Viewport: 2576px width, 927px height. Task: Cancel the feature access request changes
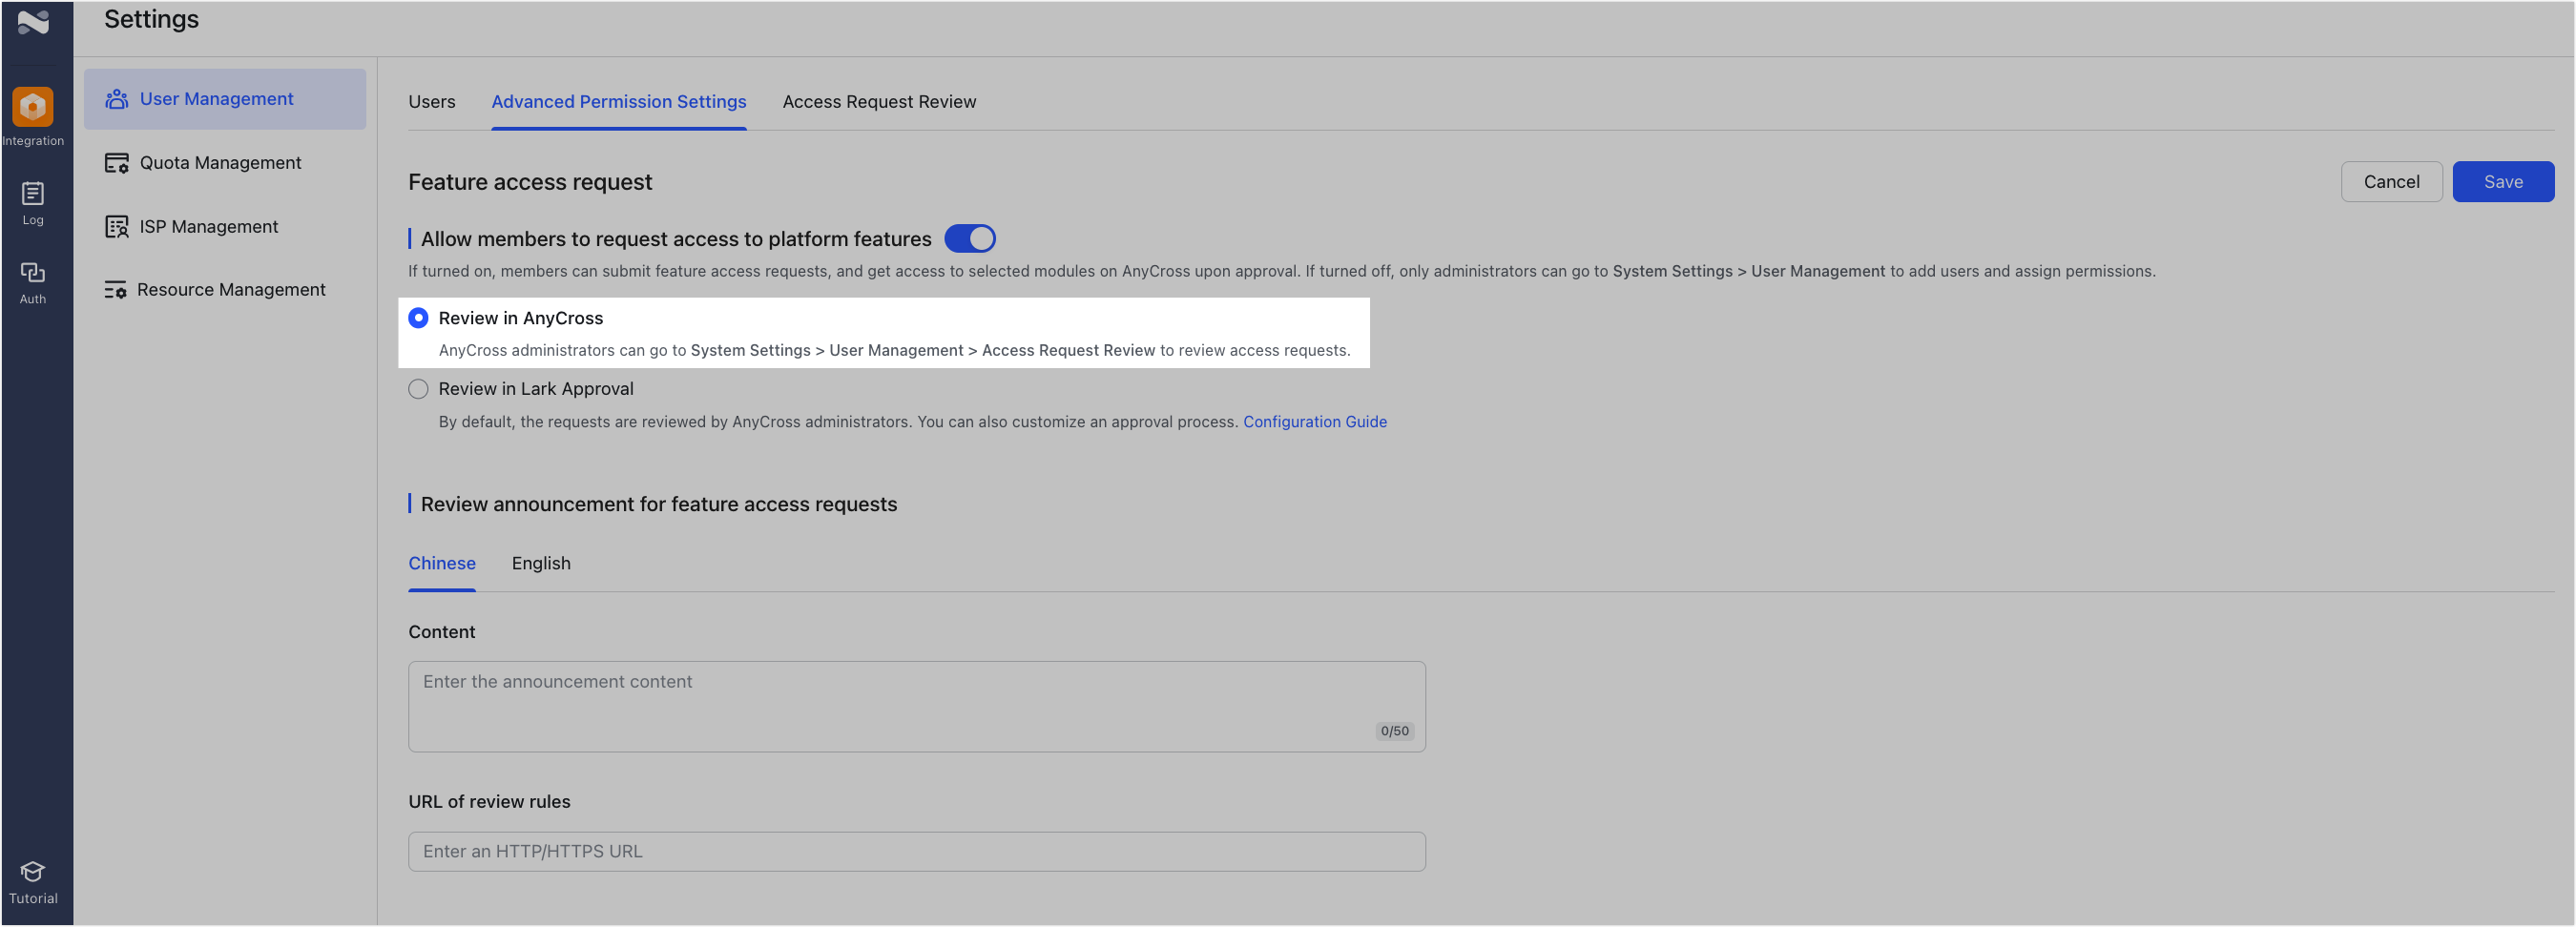(2391, 181)
